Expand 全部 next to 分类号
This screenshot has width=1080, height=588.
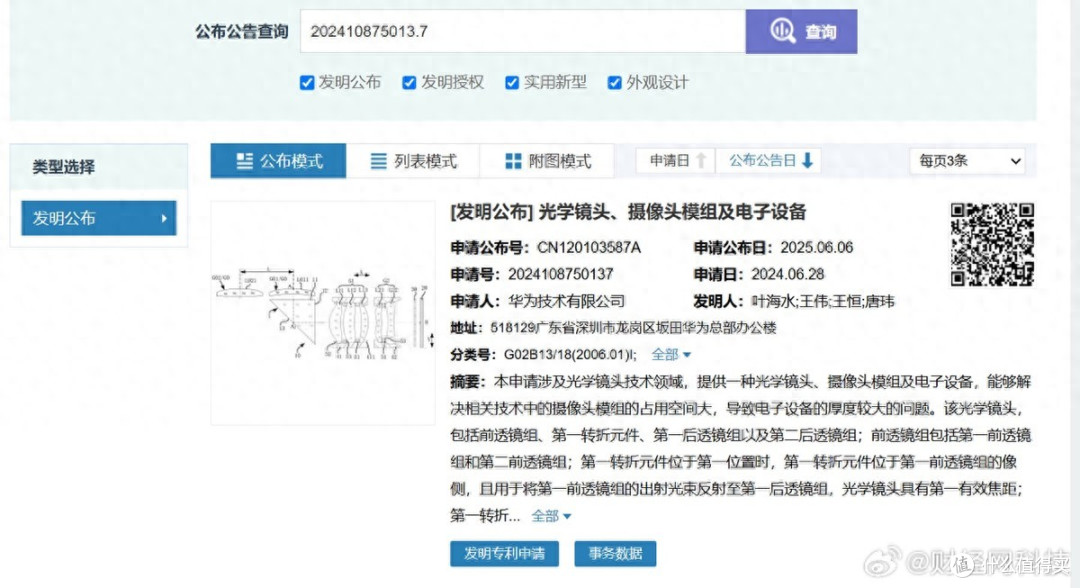[x=671, y=355]
